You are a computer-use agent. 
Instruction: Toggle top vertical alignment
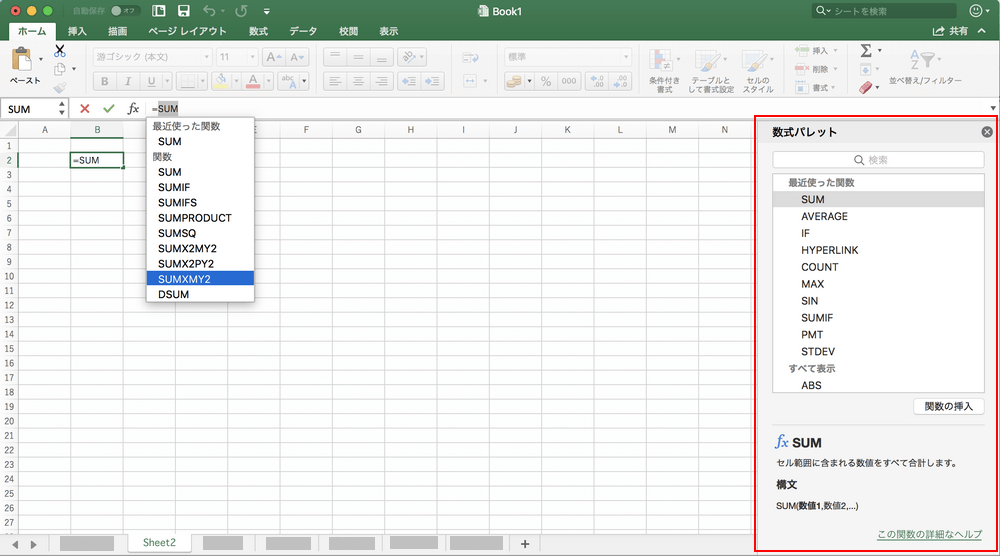click(335, 57)
